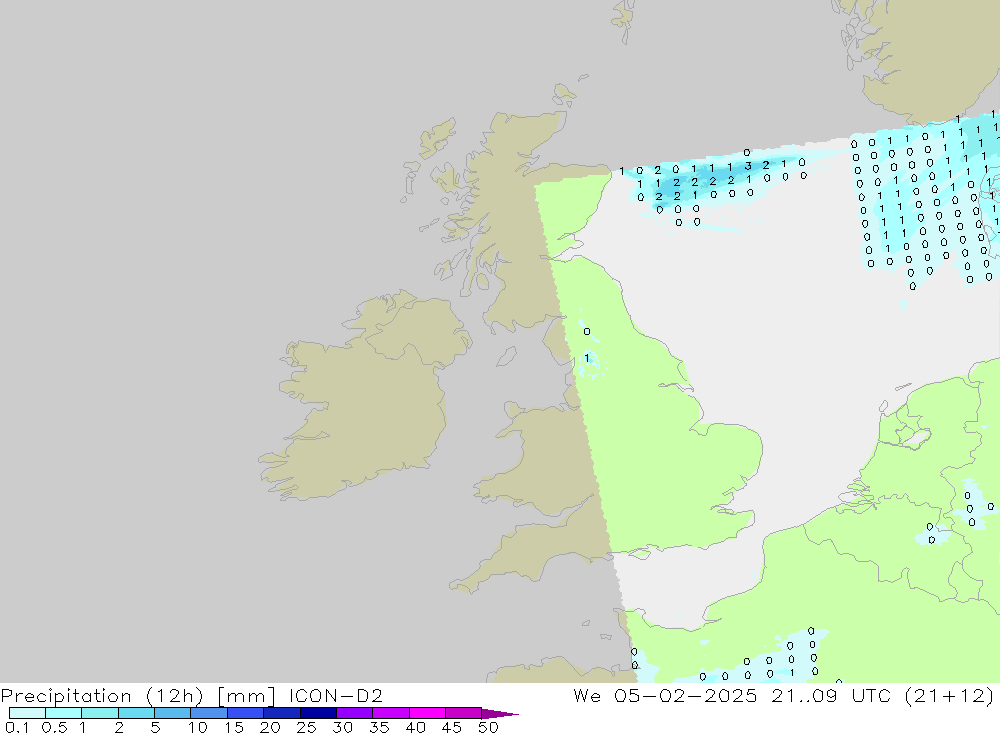Click the '(21+12)' forecast offset text
This screenshot has width=1000, height=733.
point(949,696)
